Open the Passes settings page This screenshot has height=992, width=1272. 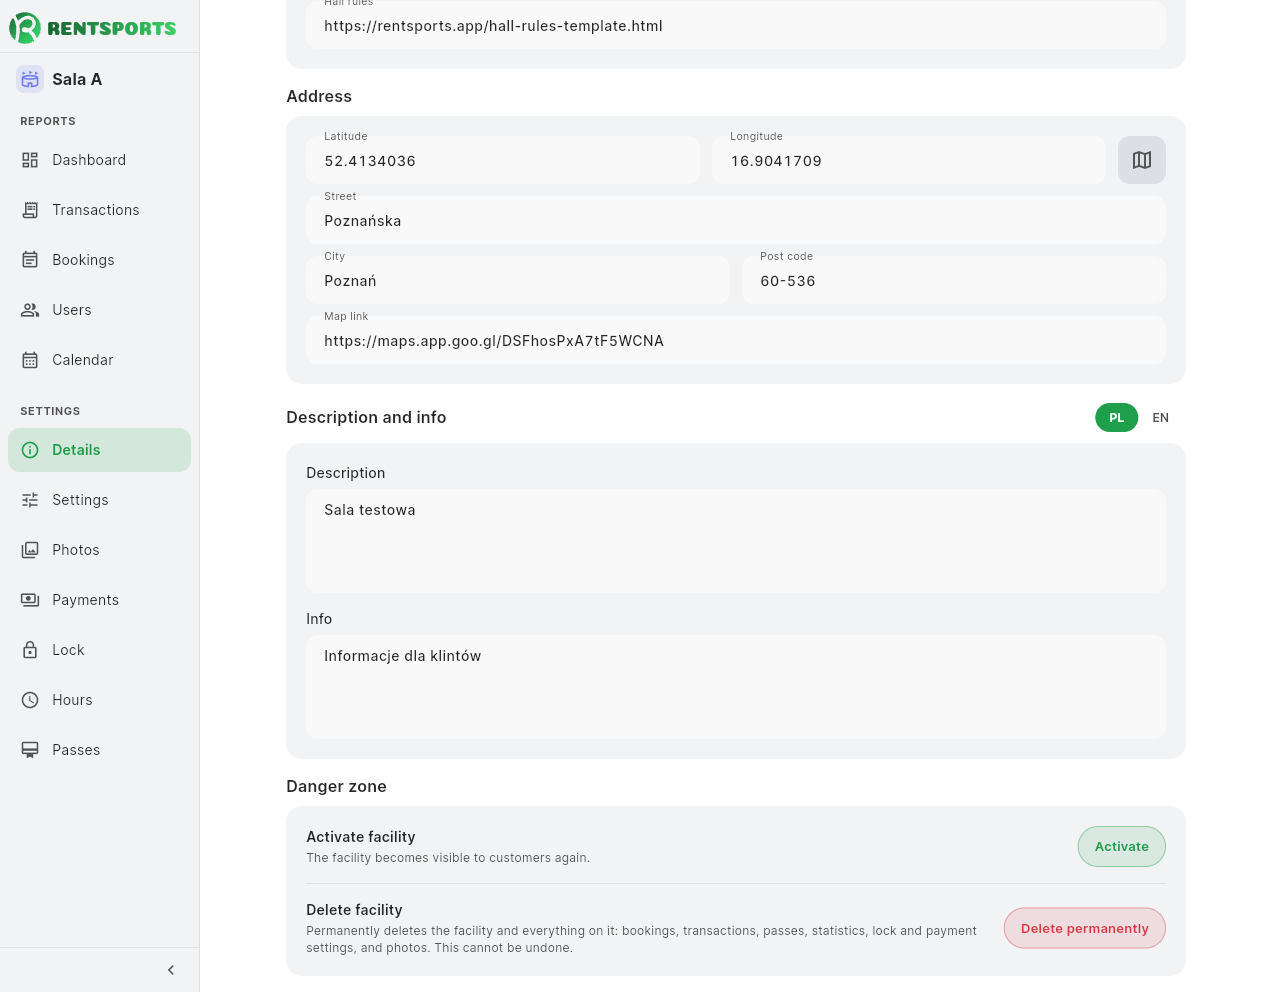tap(99, 750)
